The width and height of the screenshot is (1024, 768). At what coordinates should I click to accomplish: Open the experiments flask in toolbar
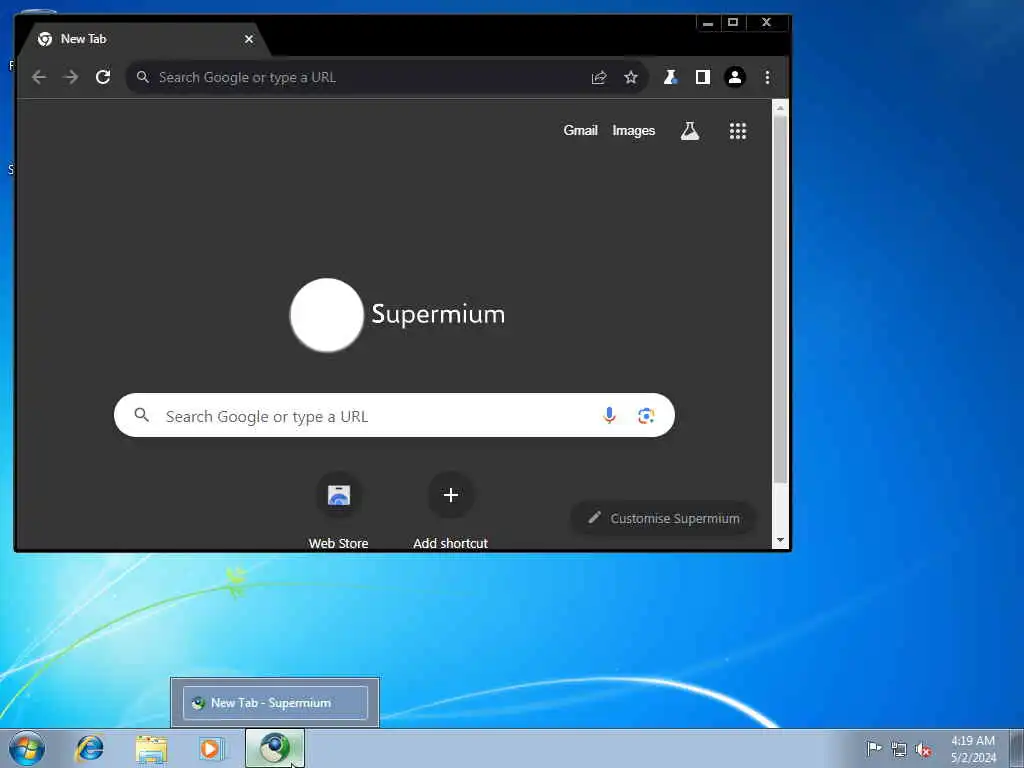point(670,77)
